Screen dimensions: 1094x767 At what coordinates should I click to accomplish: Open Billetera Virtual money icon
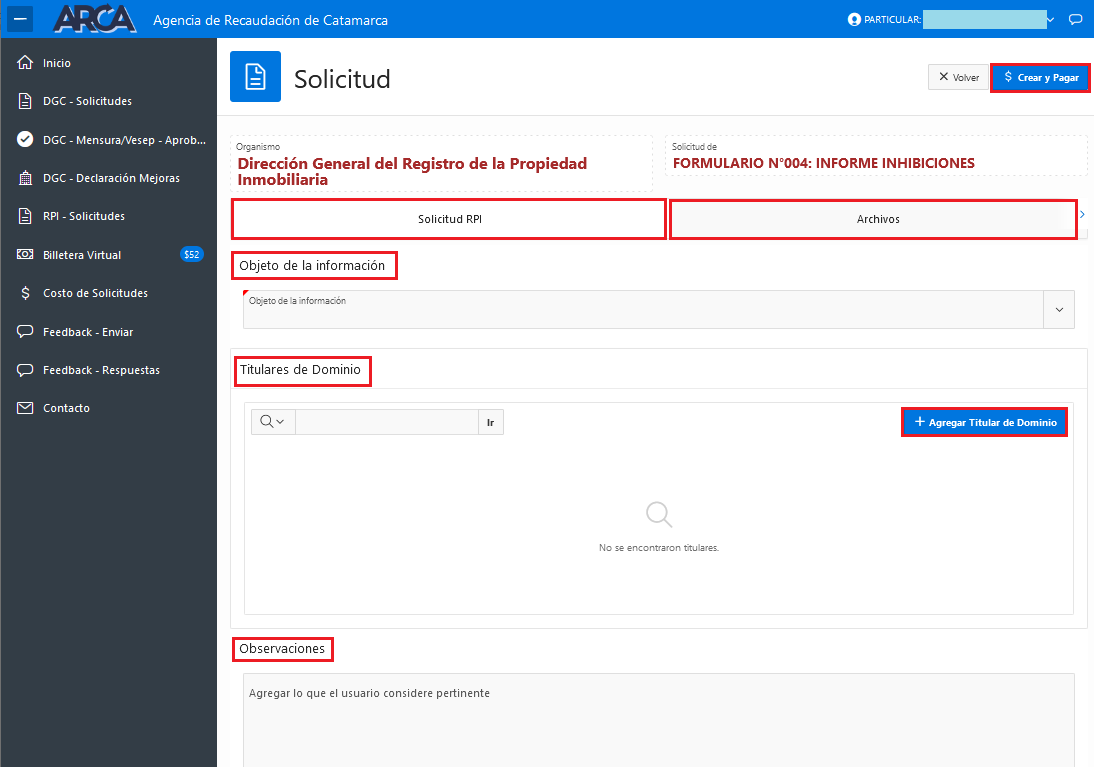25,254
